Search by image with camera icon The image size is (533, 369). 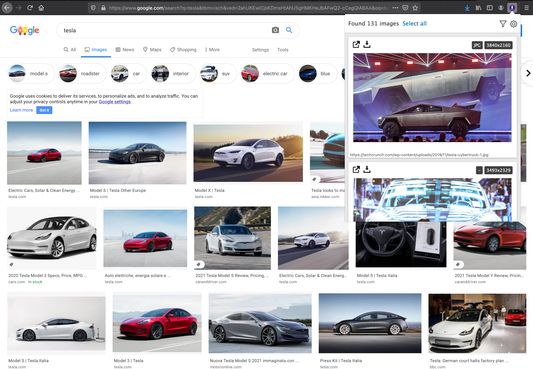pos(275,30)
